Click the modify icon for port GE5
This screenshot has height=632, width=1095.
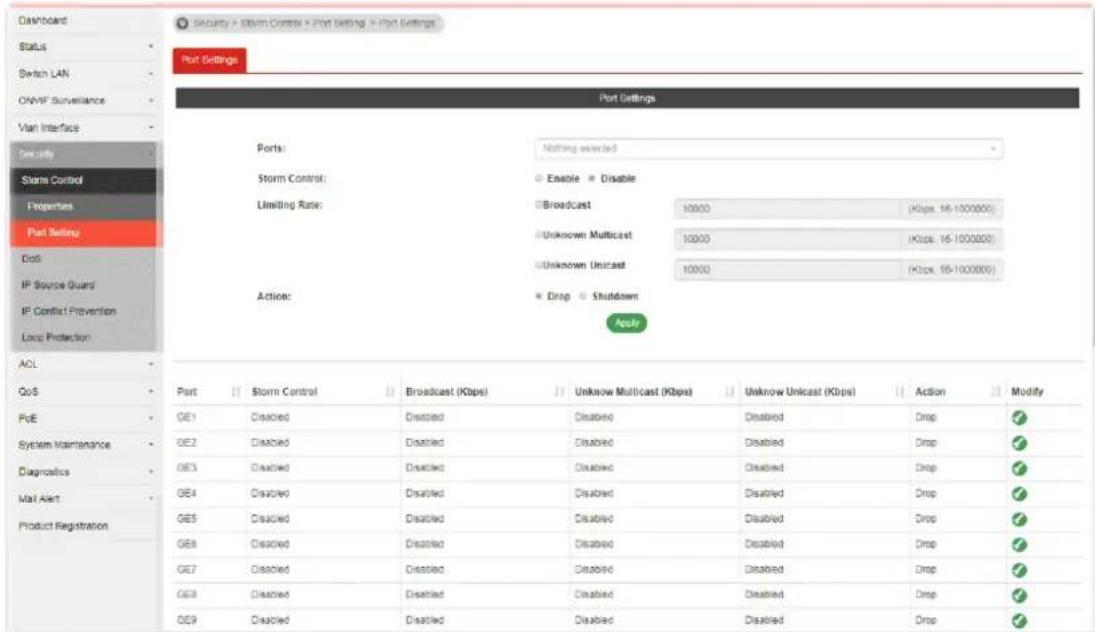(x=1019, y=519)
